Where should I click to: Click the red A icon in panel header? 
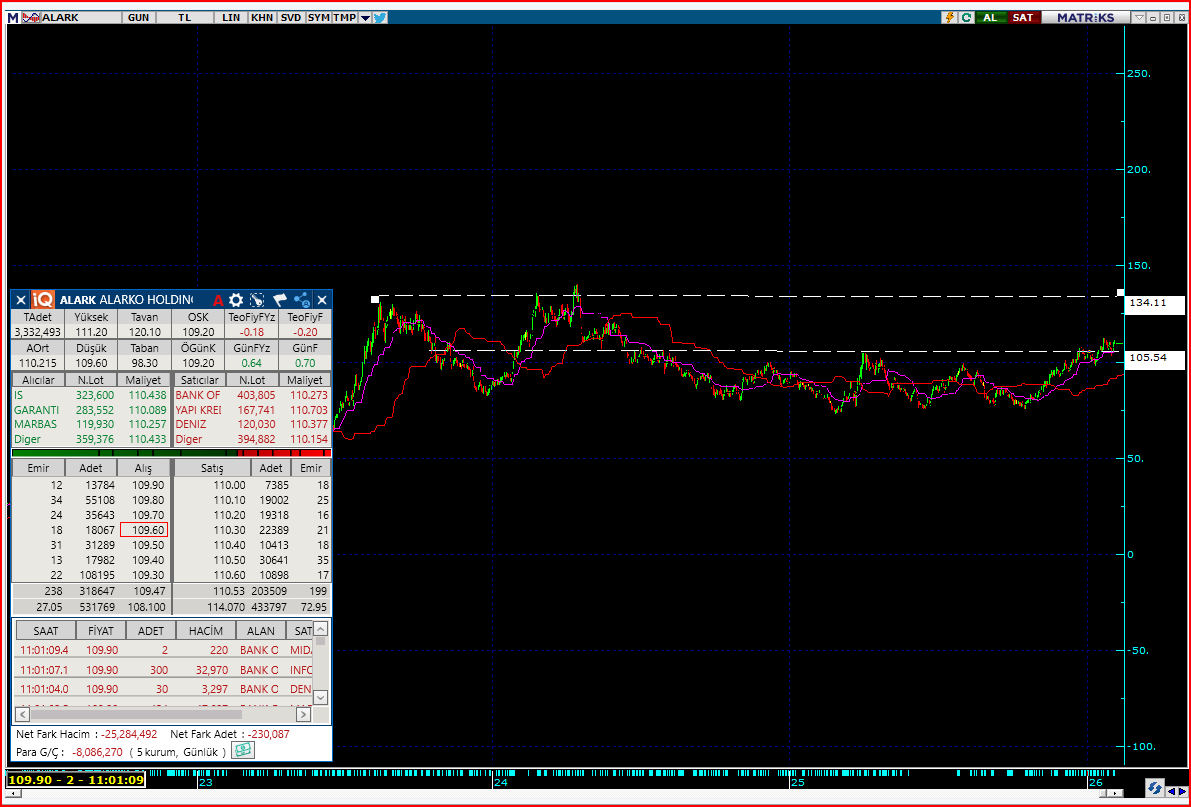point(218,300)
